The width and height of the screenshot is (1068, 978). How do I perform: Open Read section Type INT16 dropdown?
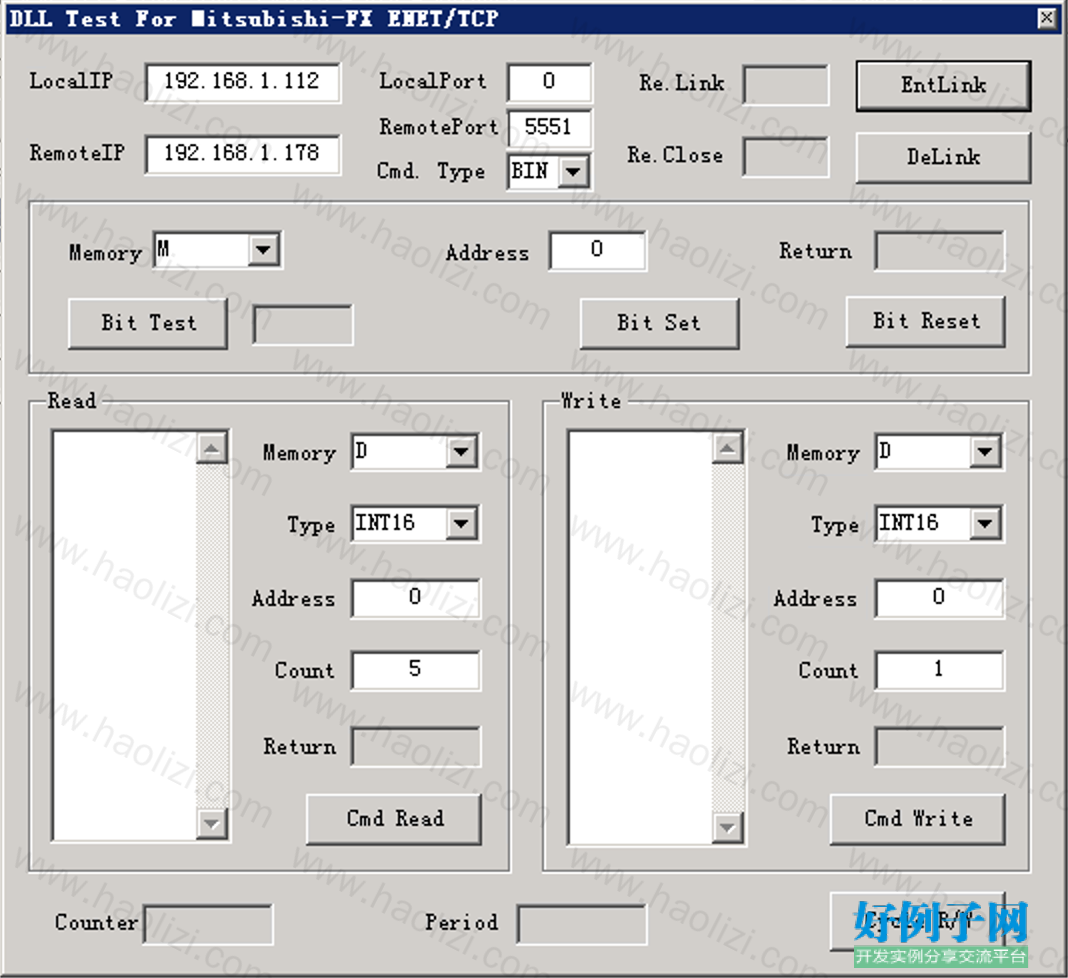click(x=461, y=523)
